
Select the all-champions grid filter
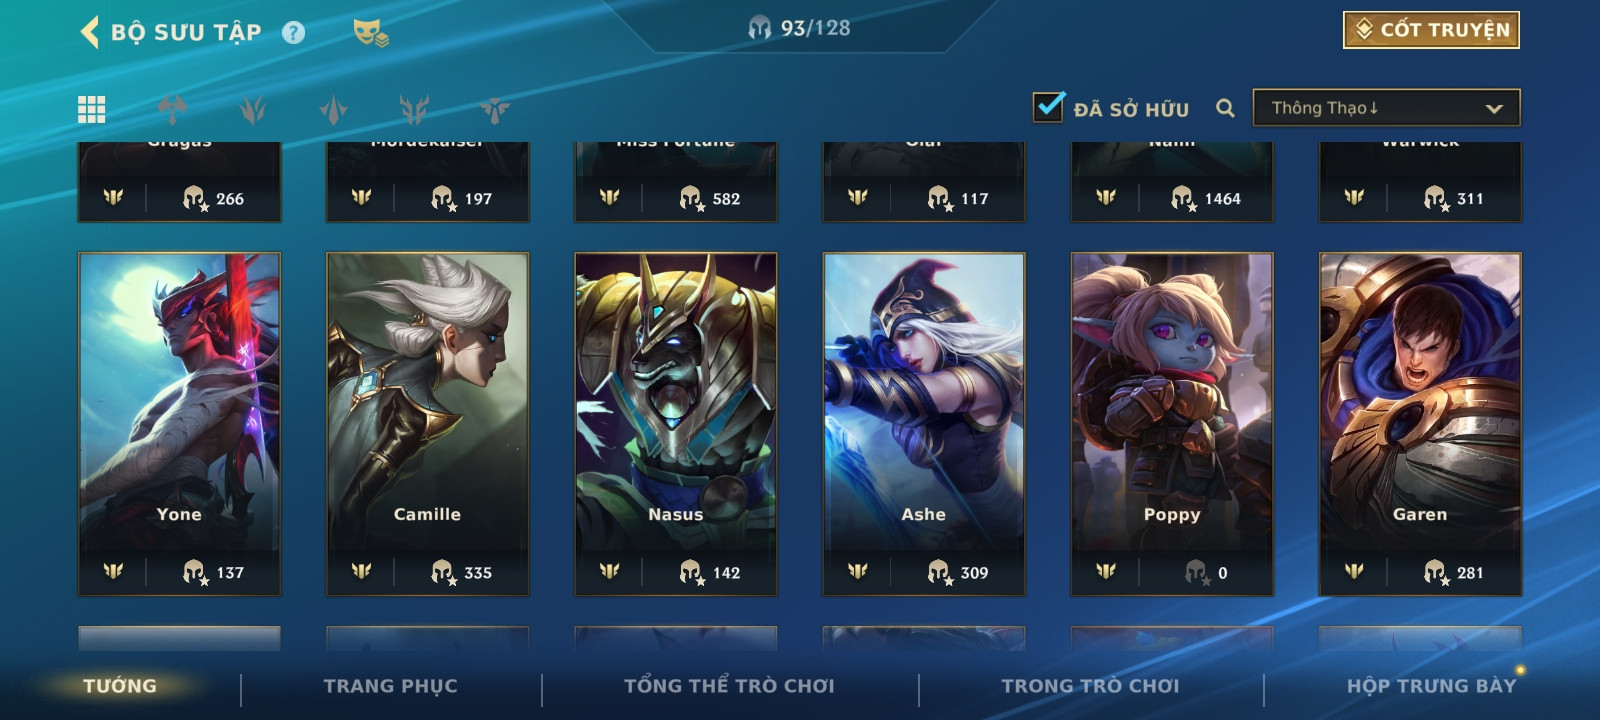pos(92,109)
